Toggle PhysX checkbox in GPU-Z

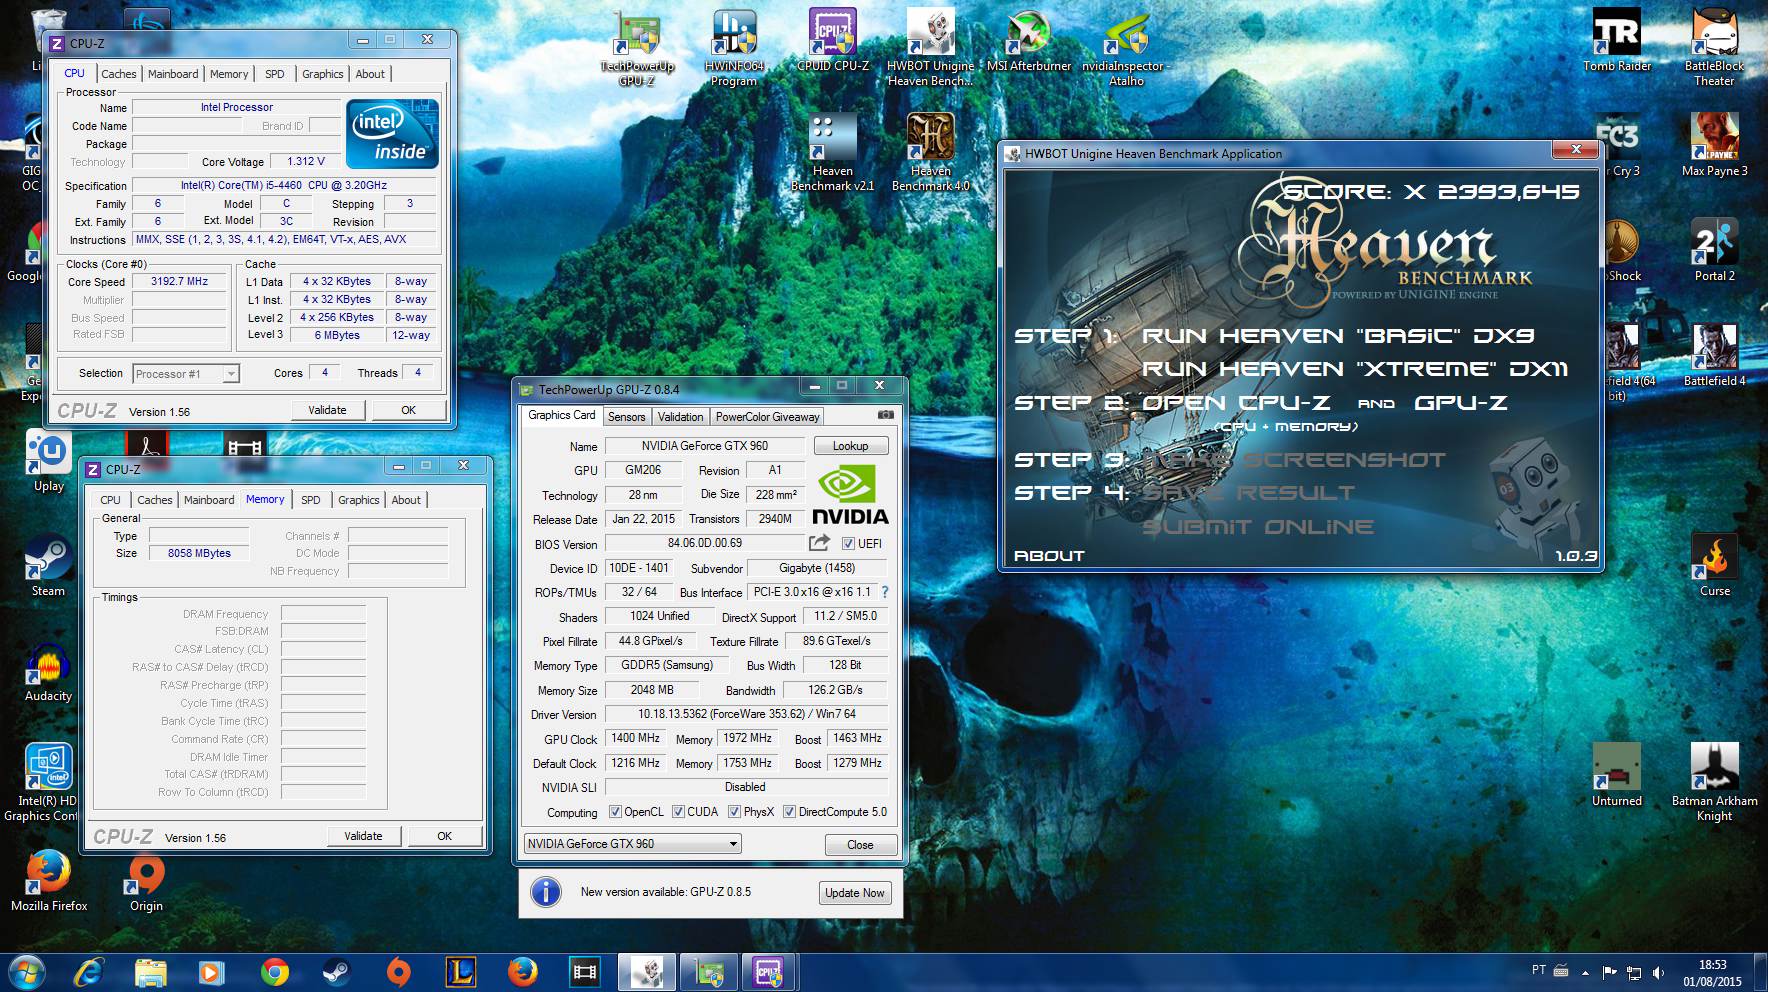pos(734,812)
